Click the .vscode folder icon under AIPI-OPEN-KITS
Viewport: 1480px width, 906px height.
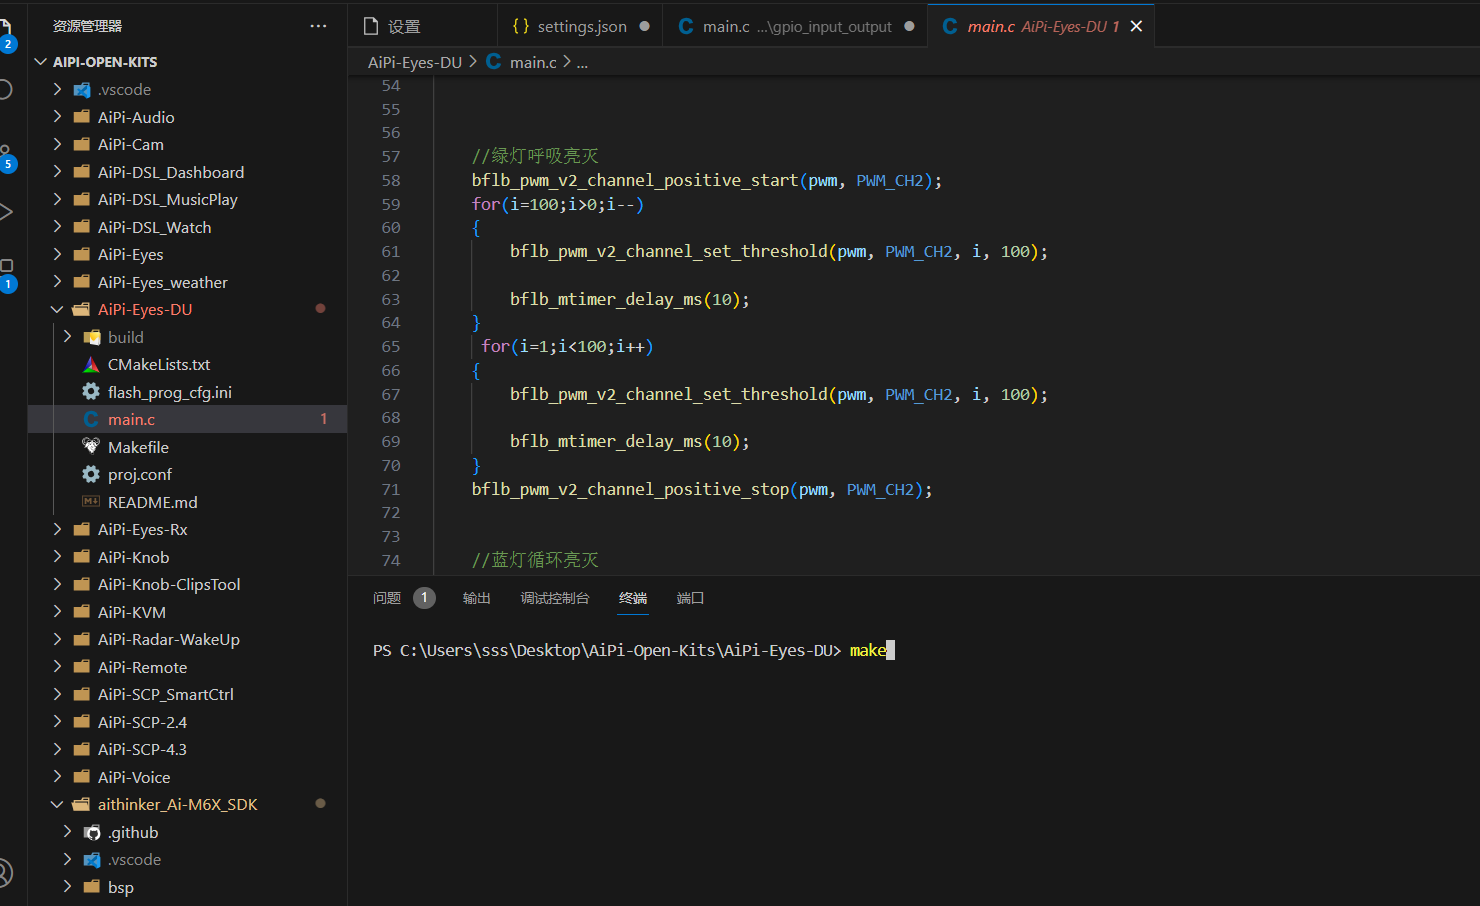click(82, 89)
